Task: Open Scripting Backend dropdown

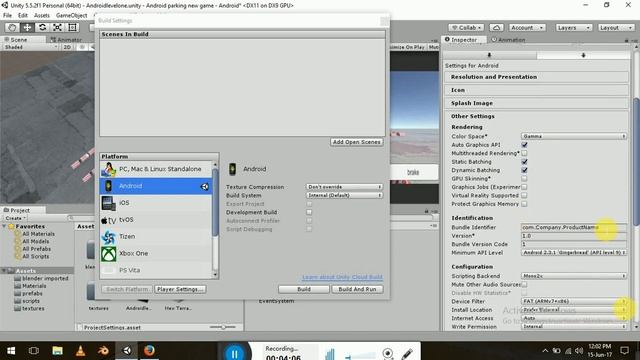Action: 573,276
